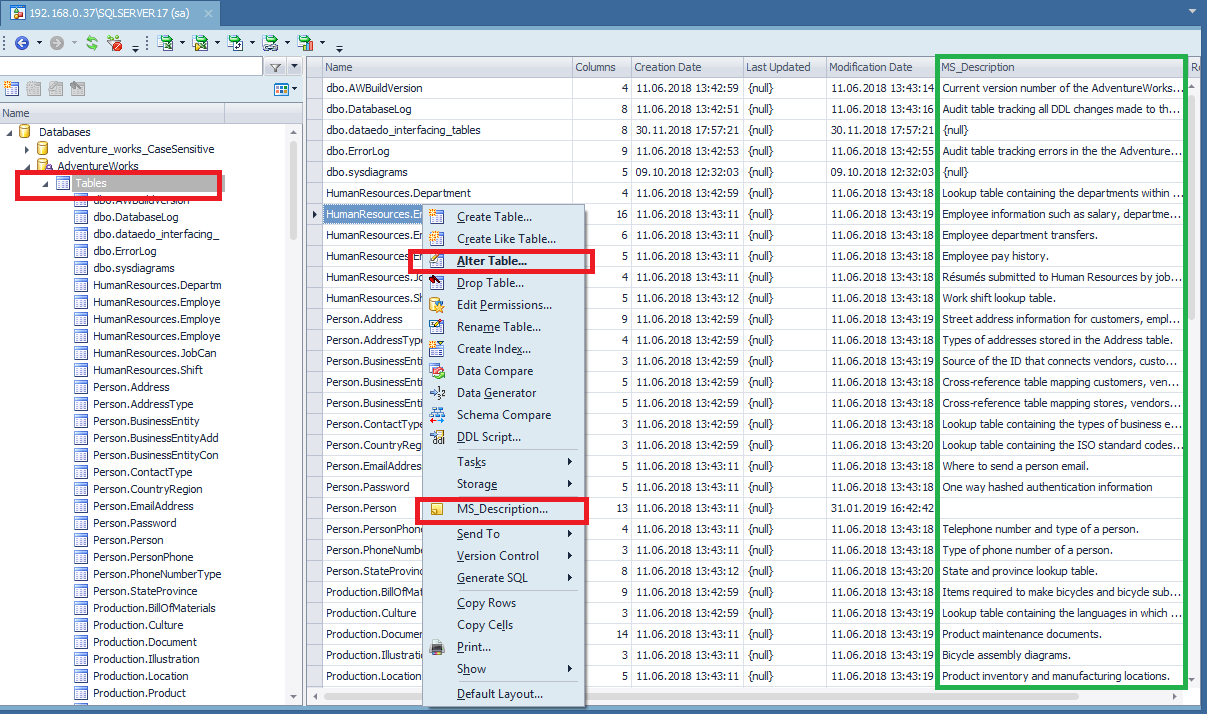Select Person.Address in the tree
The height and width of the screenshot is (714, 1207).
tap(131, 387)
